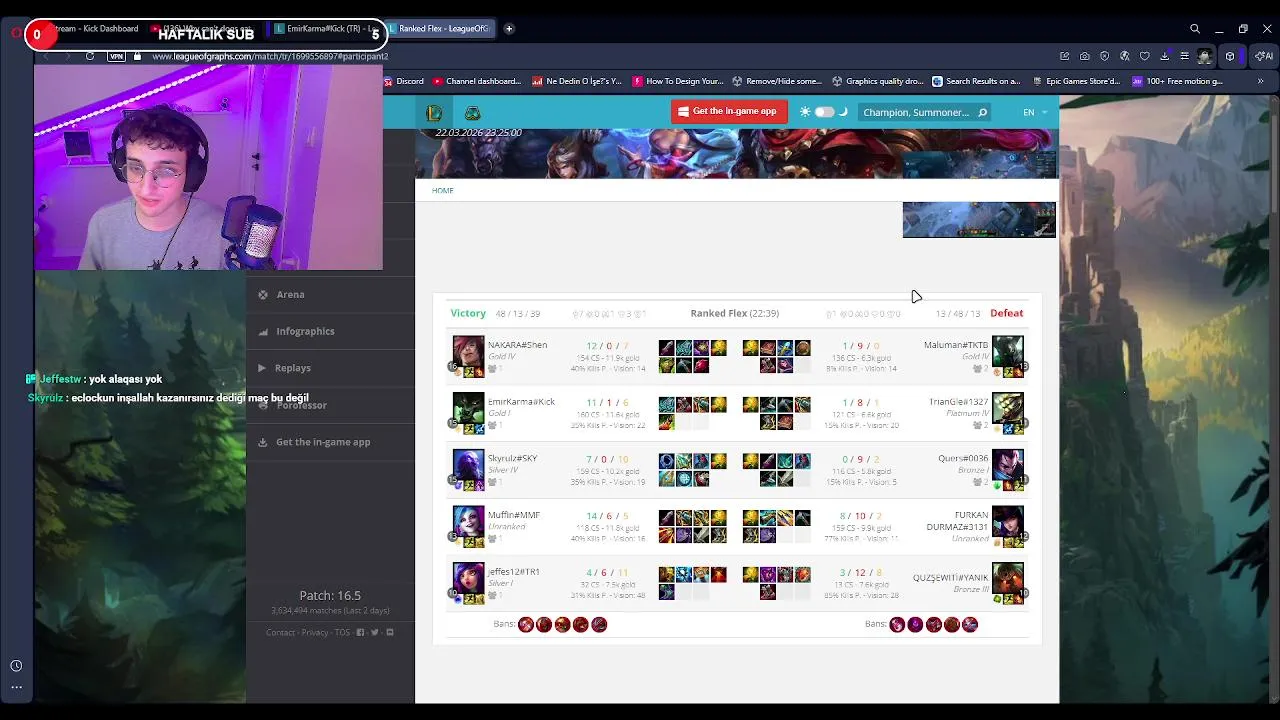Switch to the EmirKarma#Kick (TR) browser tab
This screenshot has height=720, width=1280.
pos(325,29)
